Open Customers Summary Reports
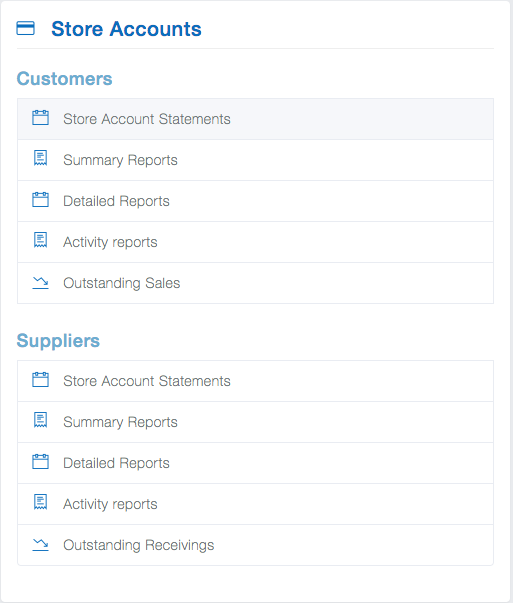 255,160
